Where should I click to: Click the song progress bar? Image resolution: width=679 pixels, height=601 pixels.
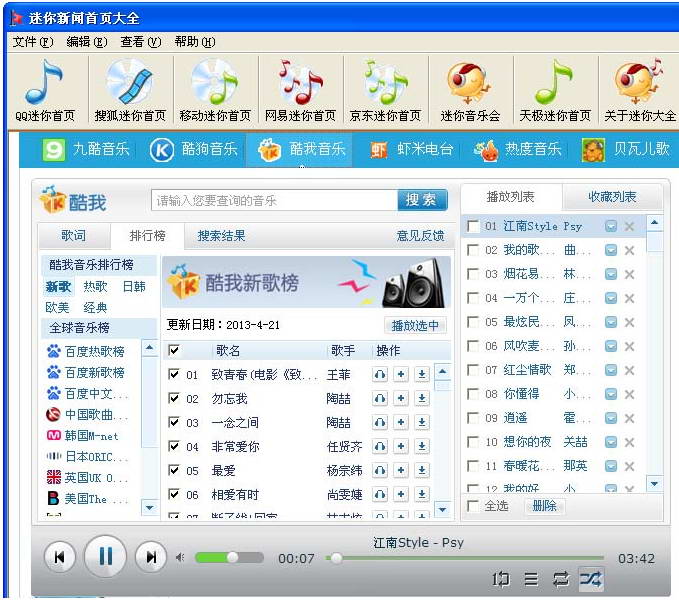tap(465, 558)
